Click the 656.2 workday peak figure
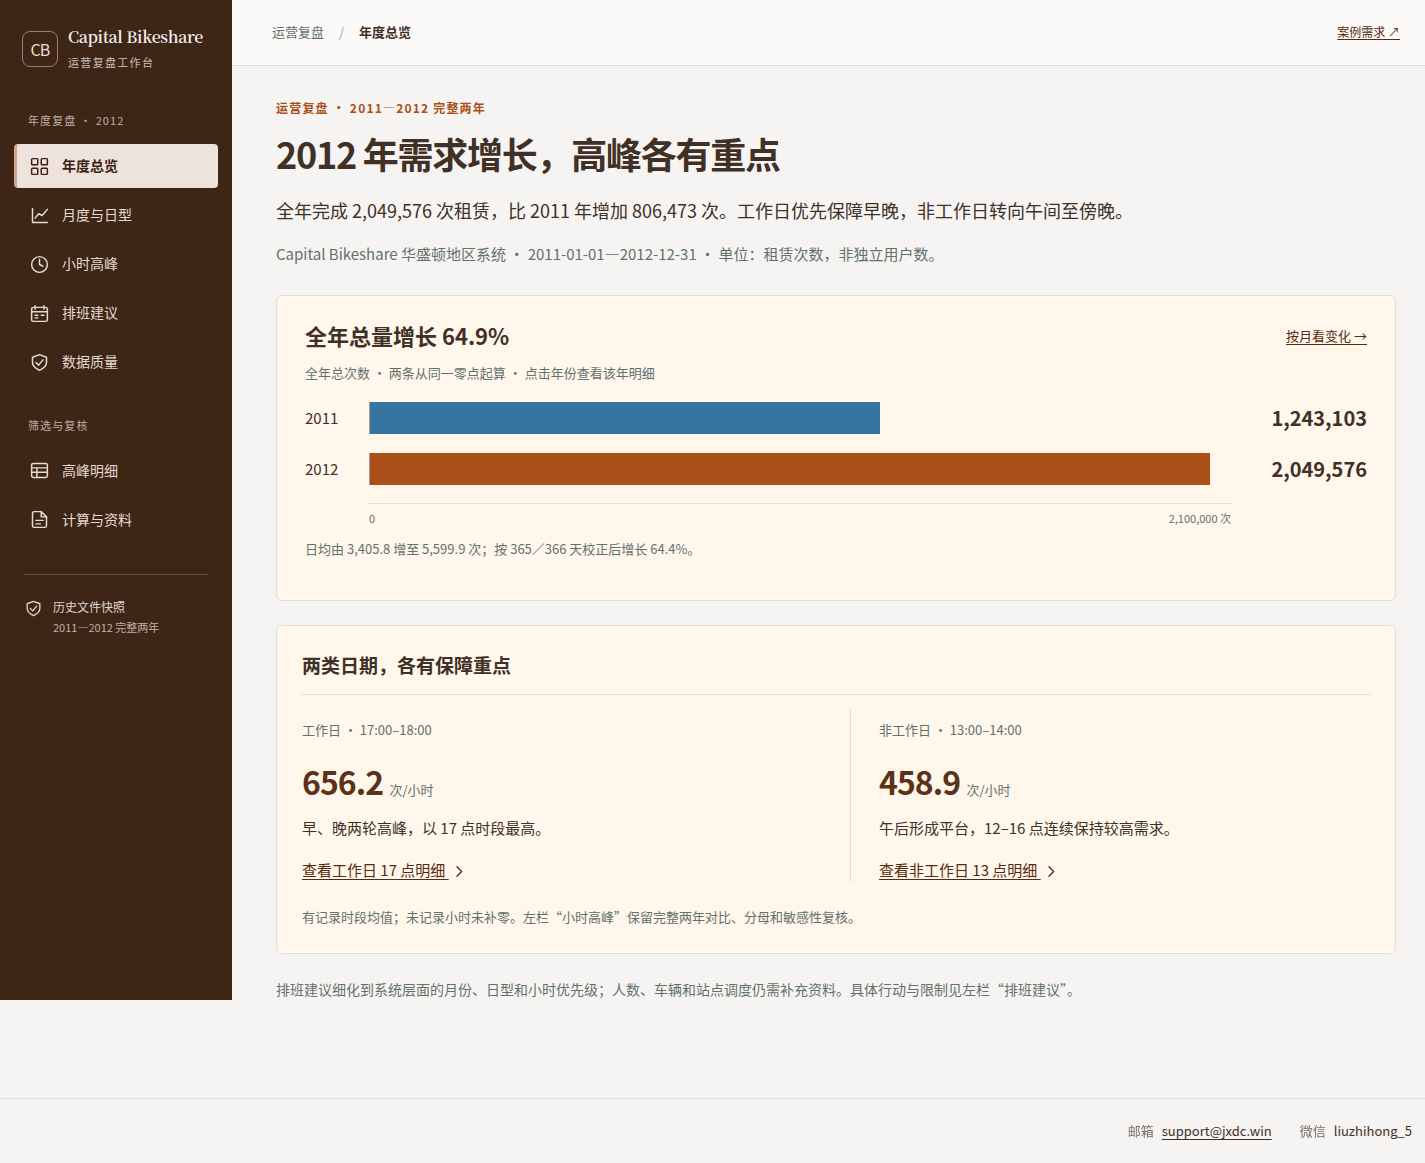The height and width of the screenshot is (1163, 1425). pyautogui.click(x=342, y=783)
